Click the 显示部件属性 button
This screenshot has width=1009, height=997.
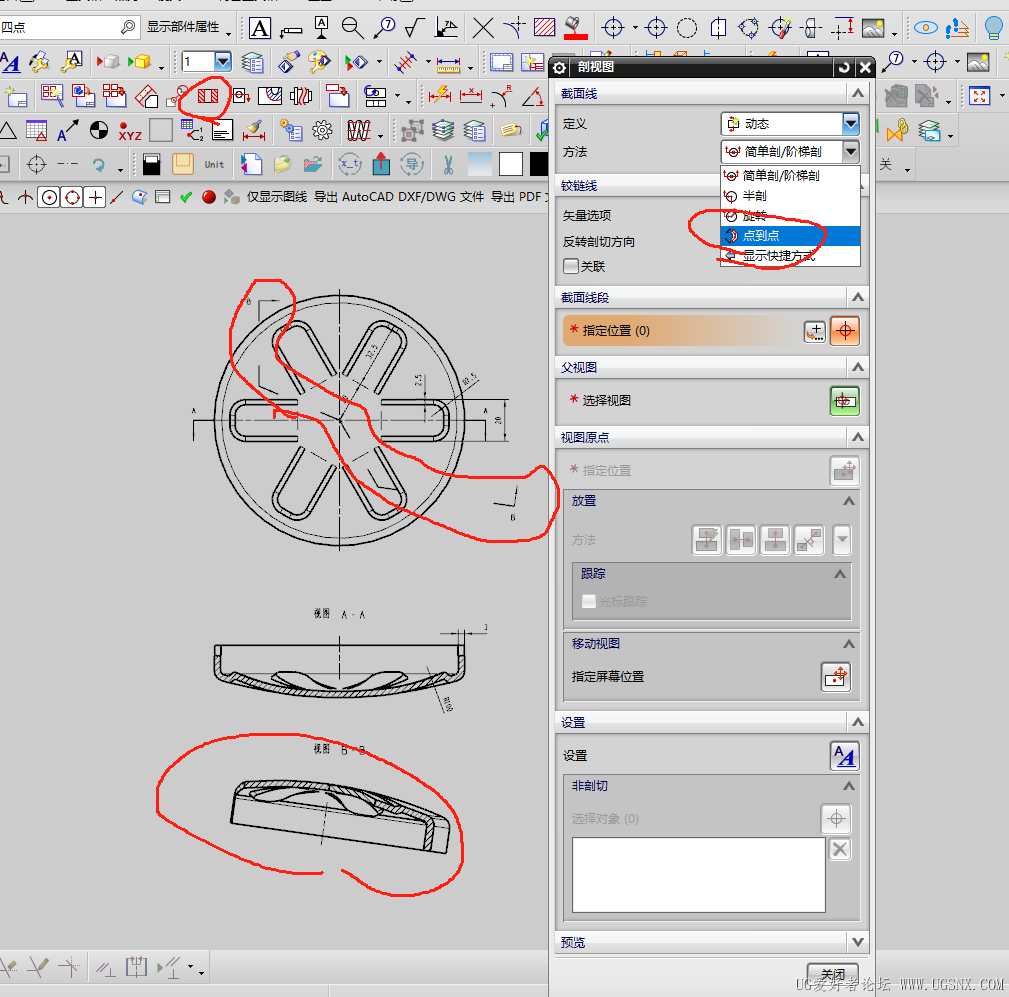[x=183, y=27]
